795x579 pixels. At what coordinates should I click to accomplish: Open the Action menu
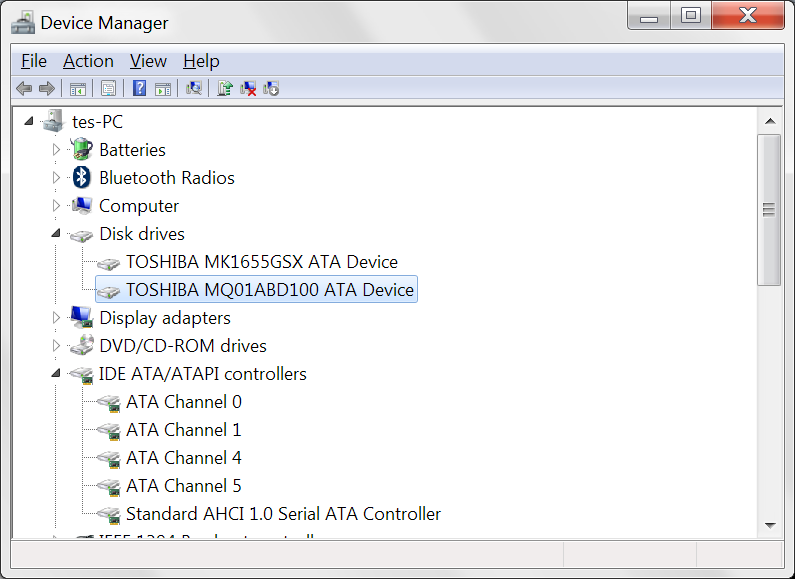click(88, 61)
